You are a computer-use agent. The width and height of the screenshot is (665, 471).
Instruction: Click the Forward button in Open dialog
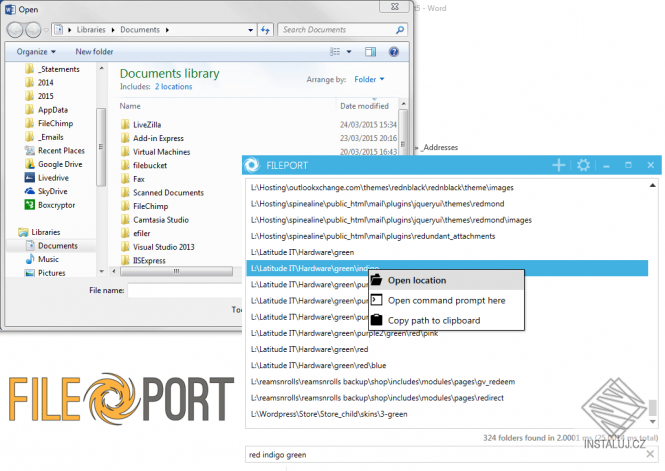33,30
